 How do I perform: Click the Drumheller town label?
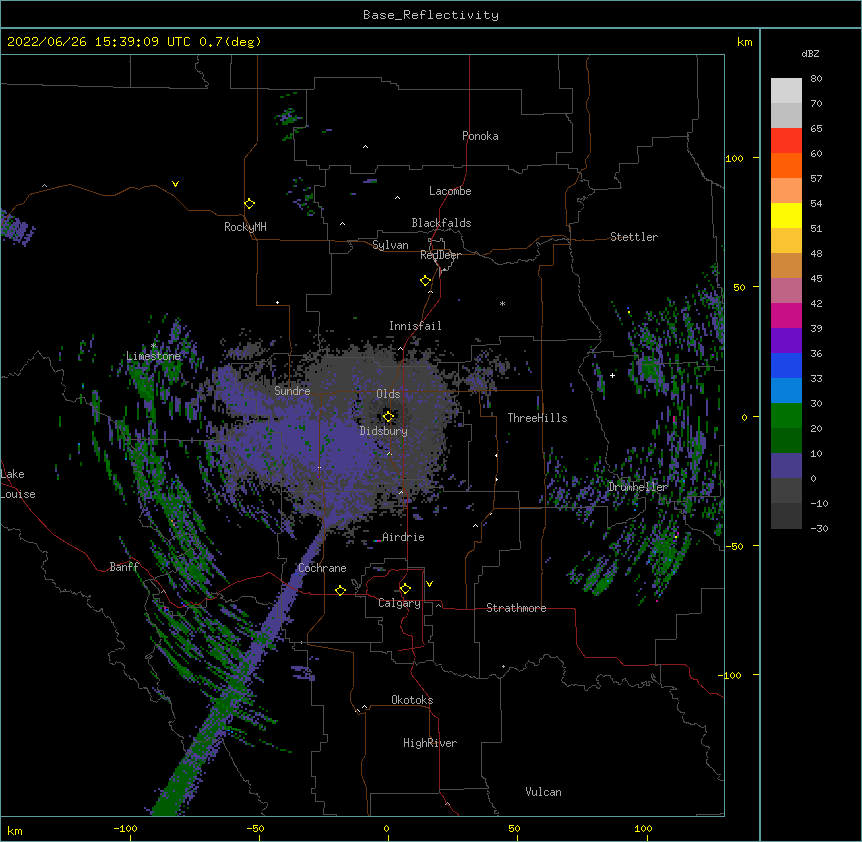pyautogui.click(x=638, y=487)
